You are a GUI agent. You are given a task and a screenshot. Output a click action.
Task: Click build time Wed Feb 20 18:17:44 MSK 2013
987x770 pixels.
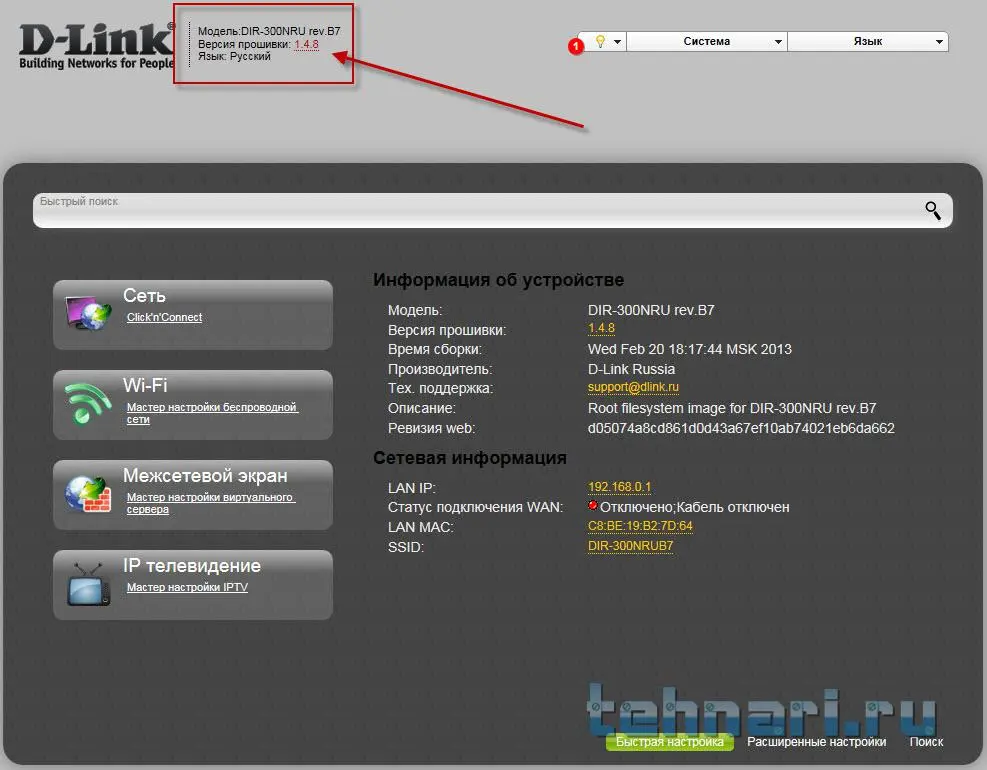690,349
